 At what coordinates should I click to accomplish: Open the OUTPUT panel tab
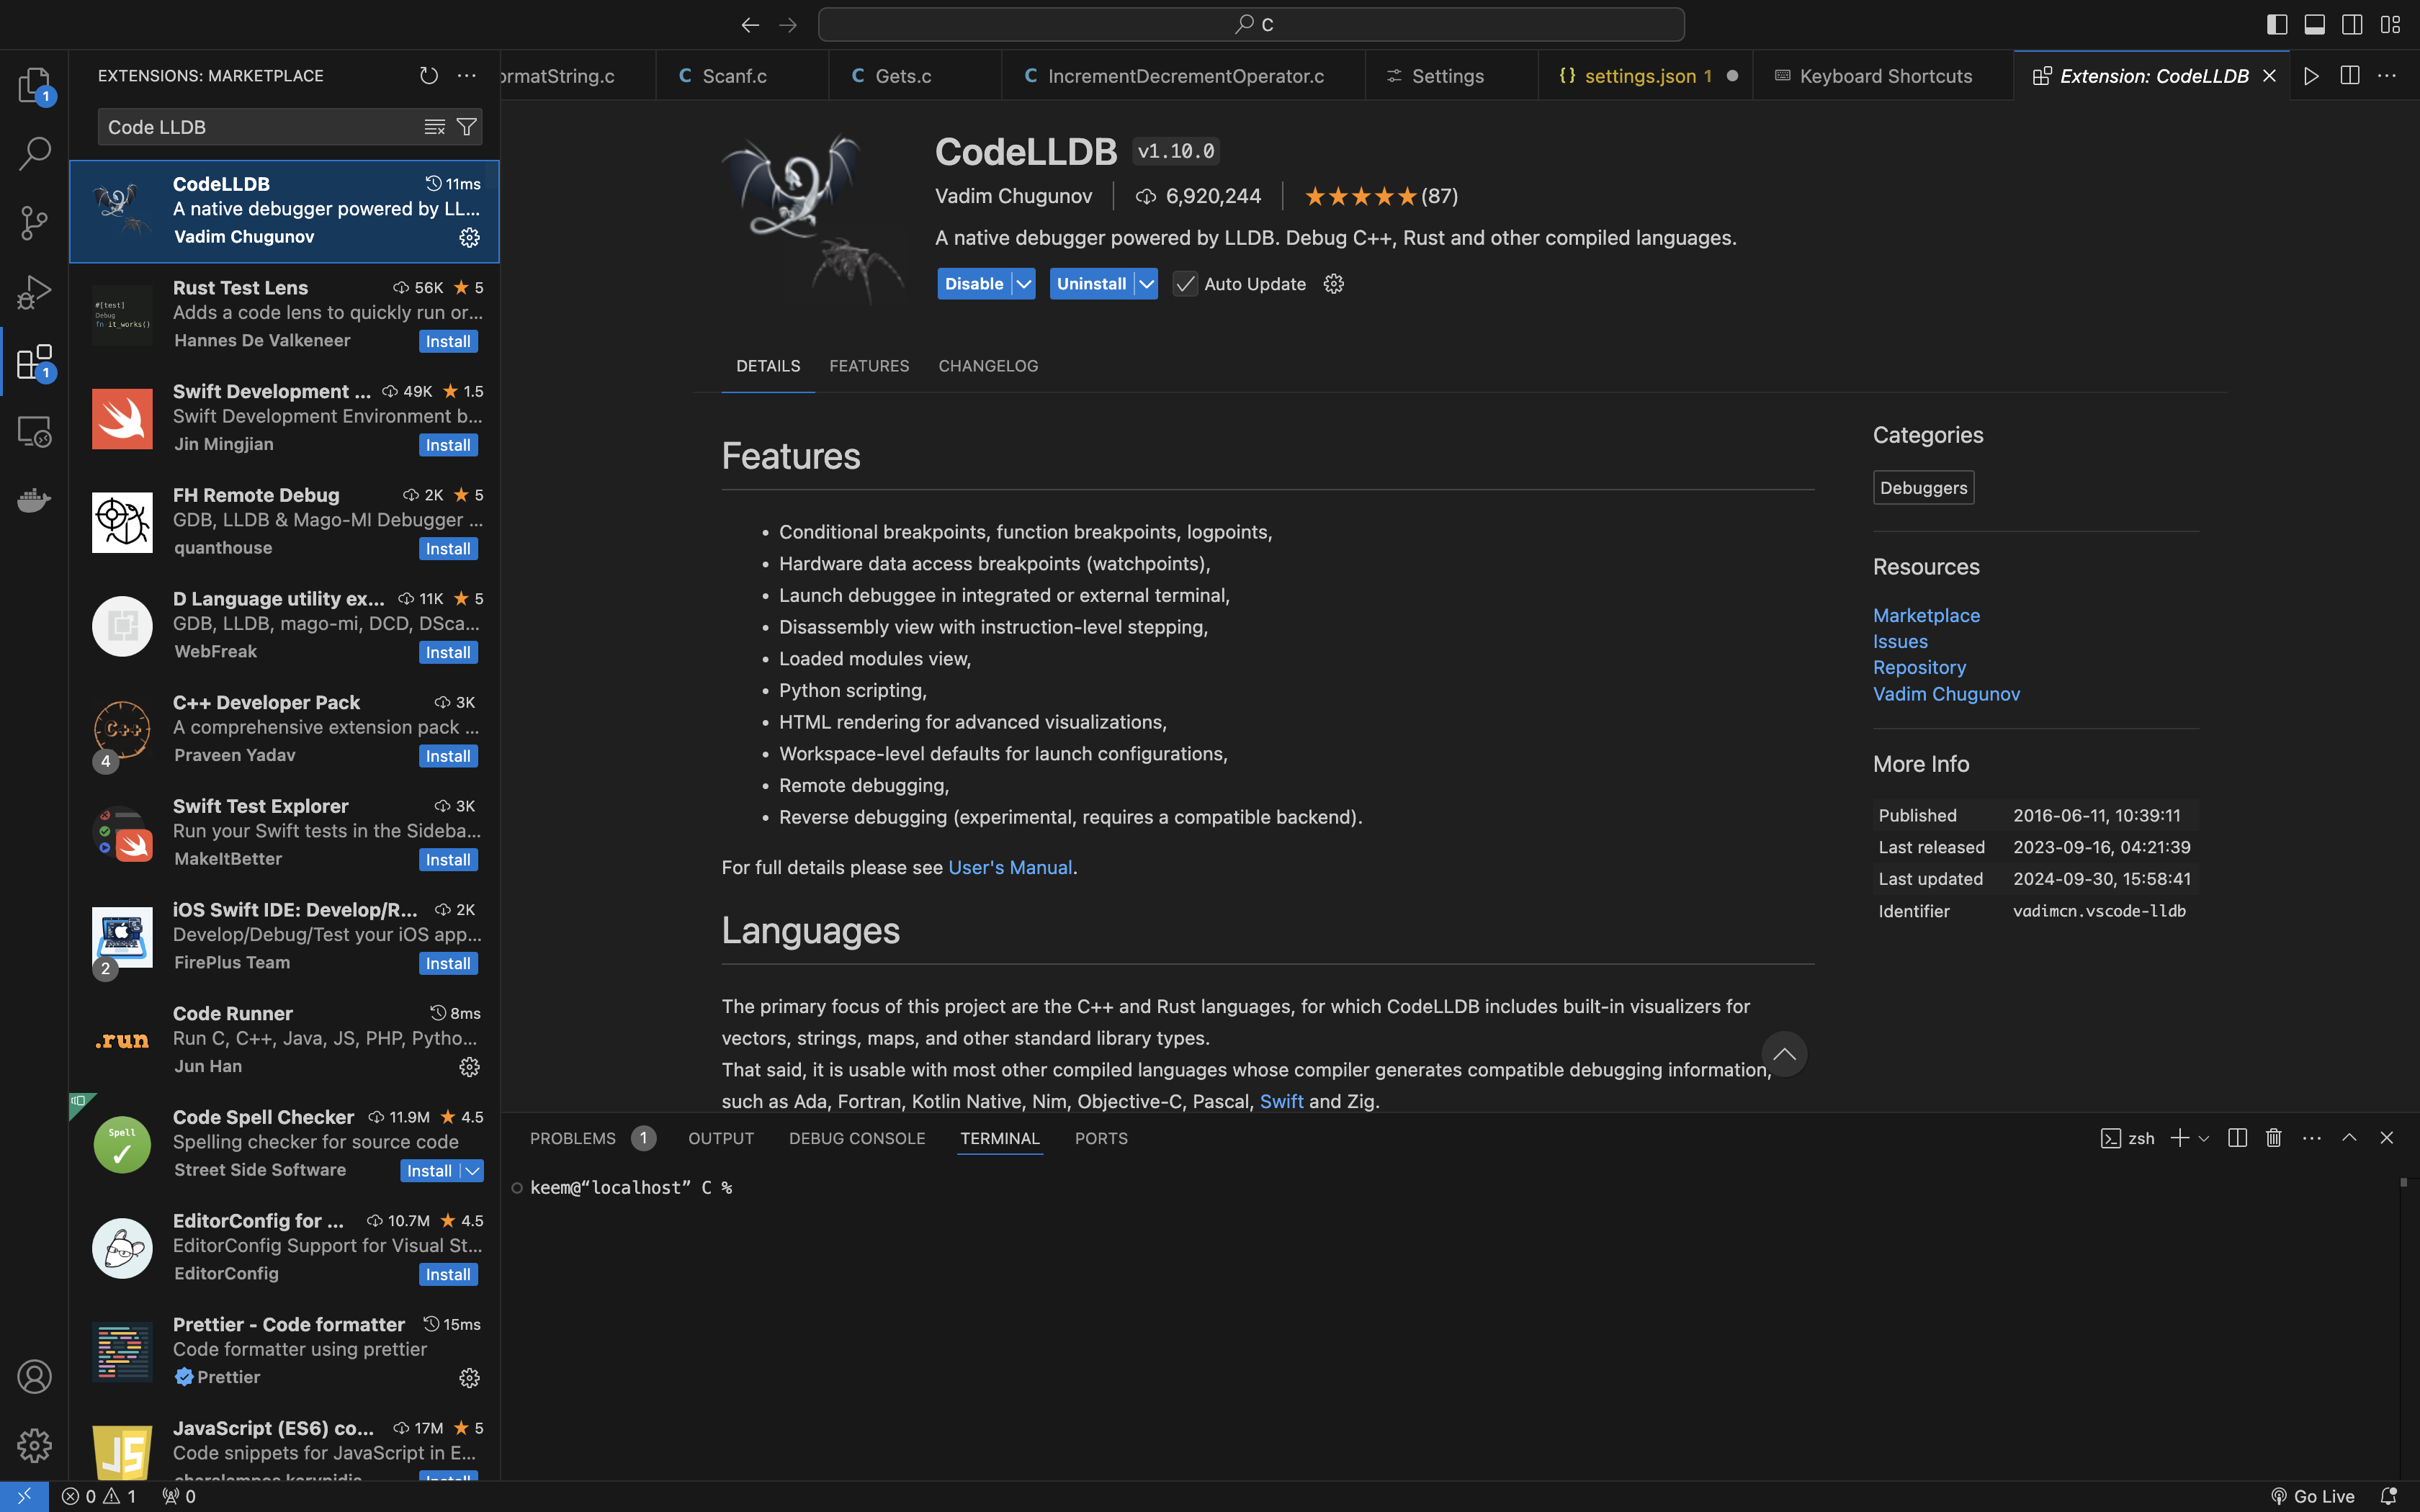pyautogui.click(x=721, y=1138)
